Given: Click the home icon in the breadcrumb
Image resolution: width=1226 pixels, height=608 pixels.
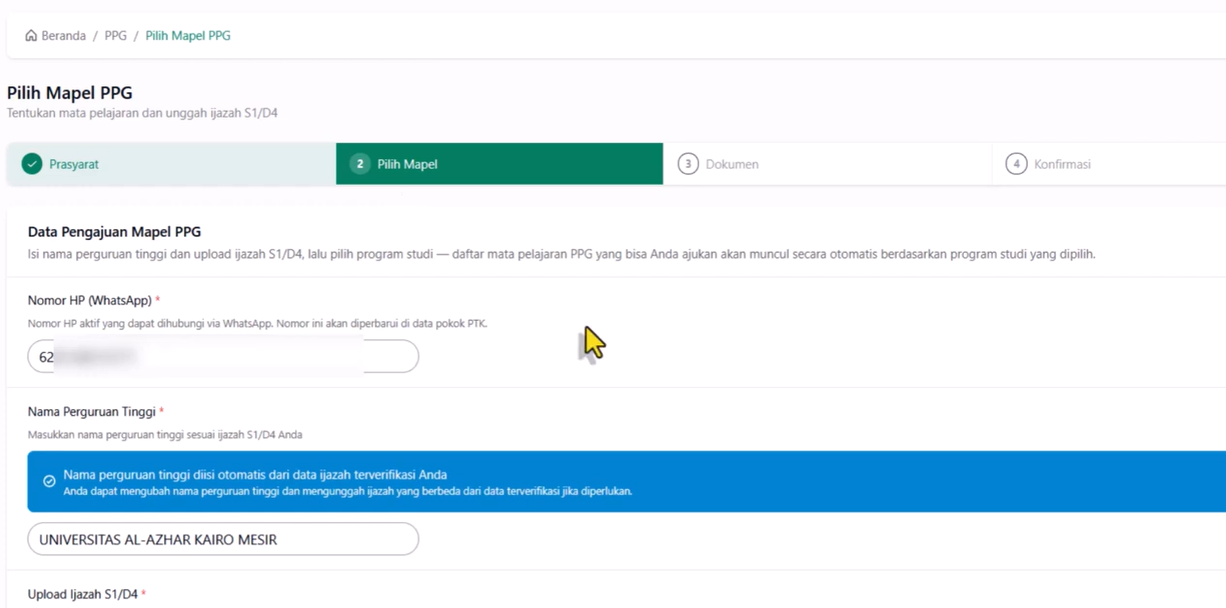Looking at the screenshot, I should tap(31, 36).
